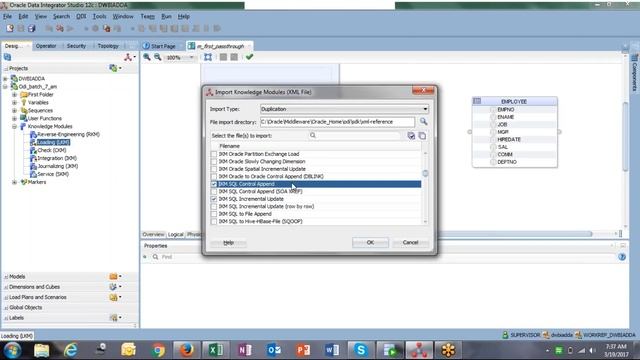The image size is (640, 360).
Task: Expand the First Folder node
Action: [14, 94]
